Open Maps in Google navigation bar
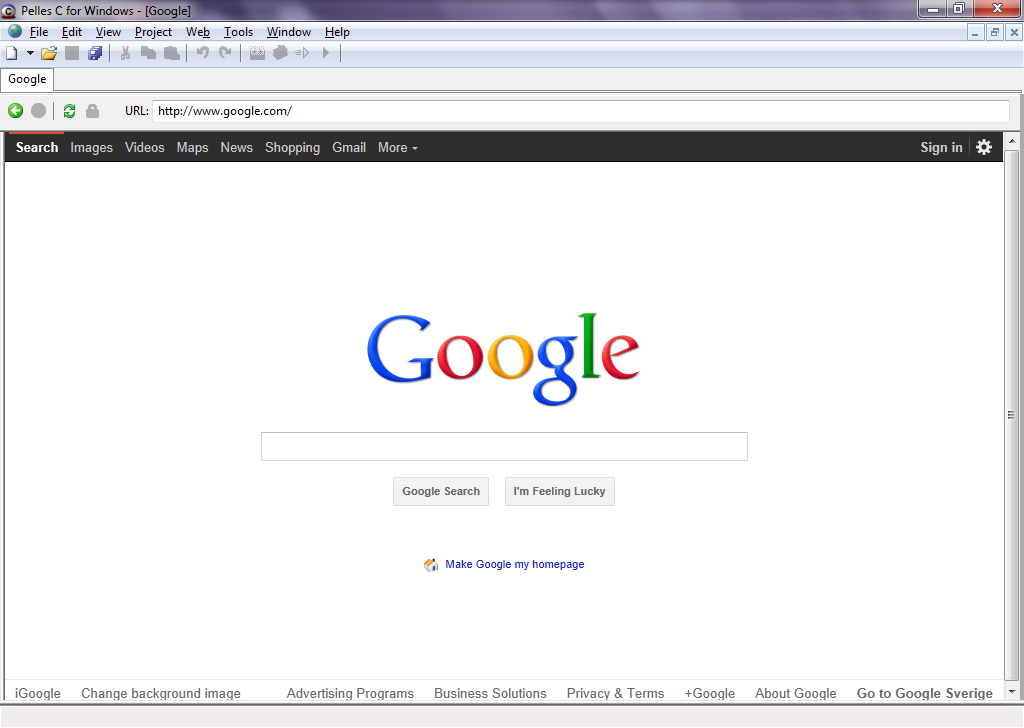This screenshot has width=1024, height=728. (x=193, y=148)
